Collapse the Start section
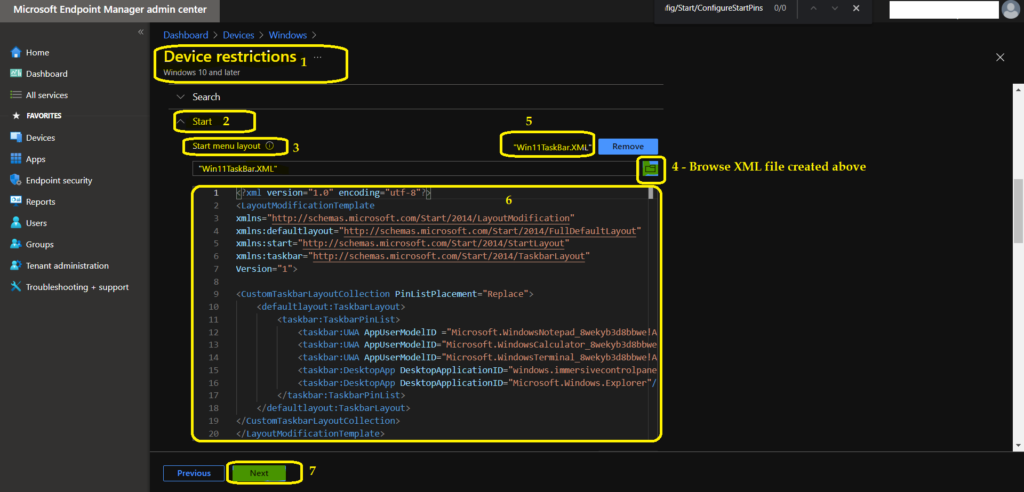 pos(181,122)
